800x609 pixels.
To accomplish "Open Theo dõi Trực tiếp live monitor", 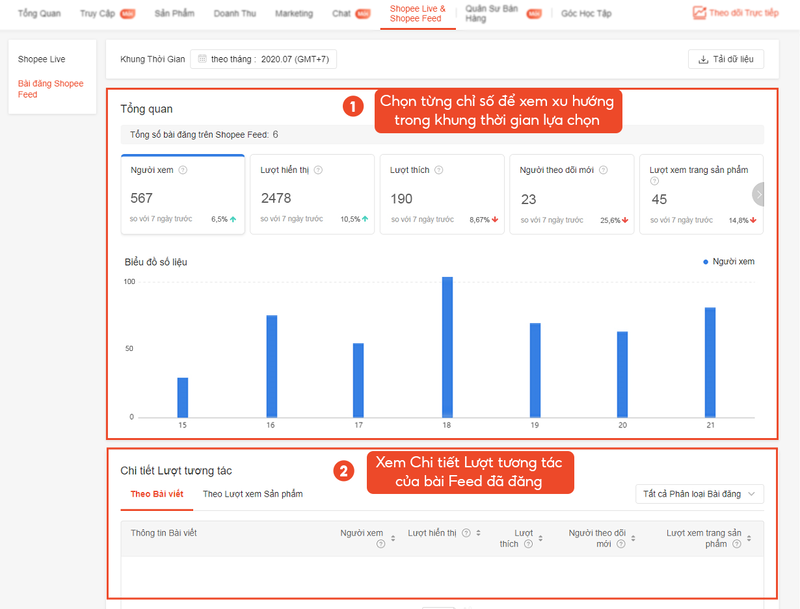I will point(735,13).
